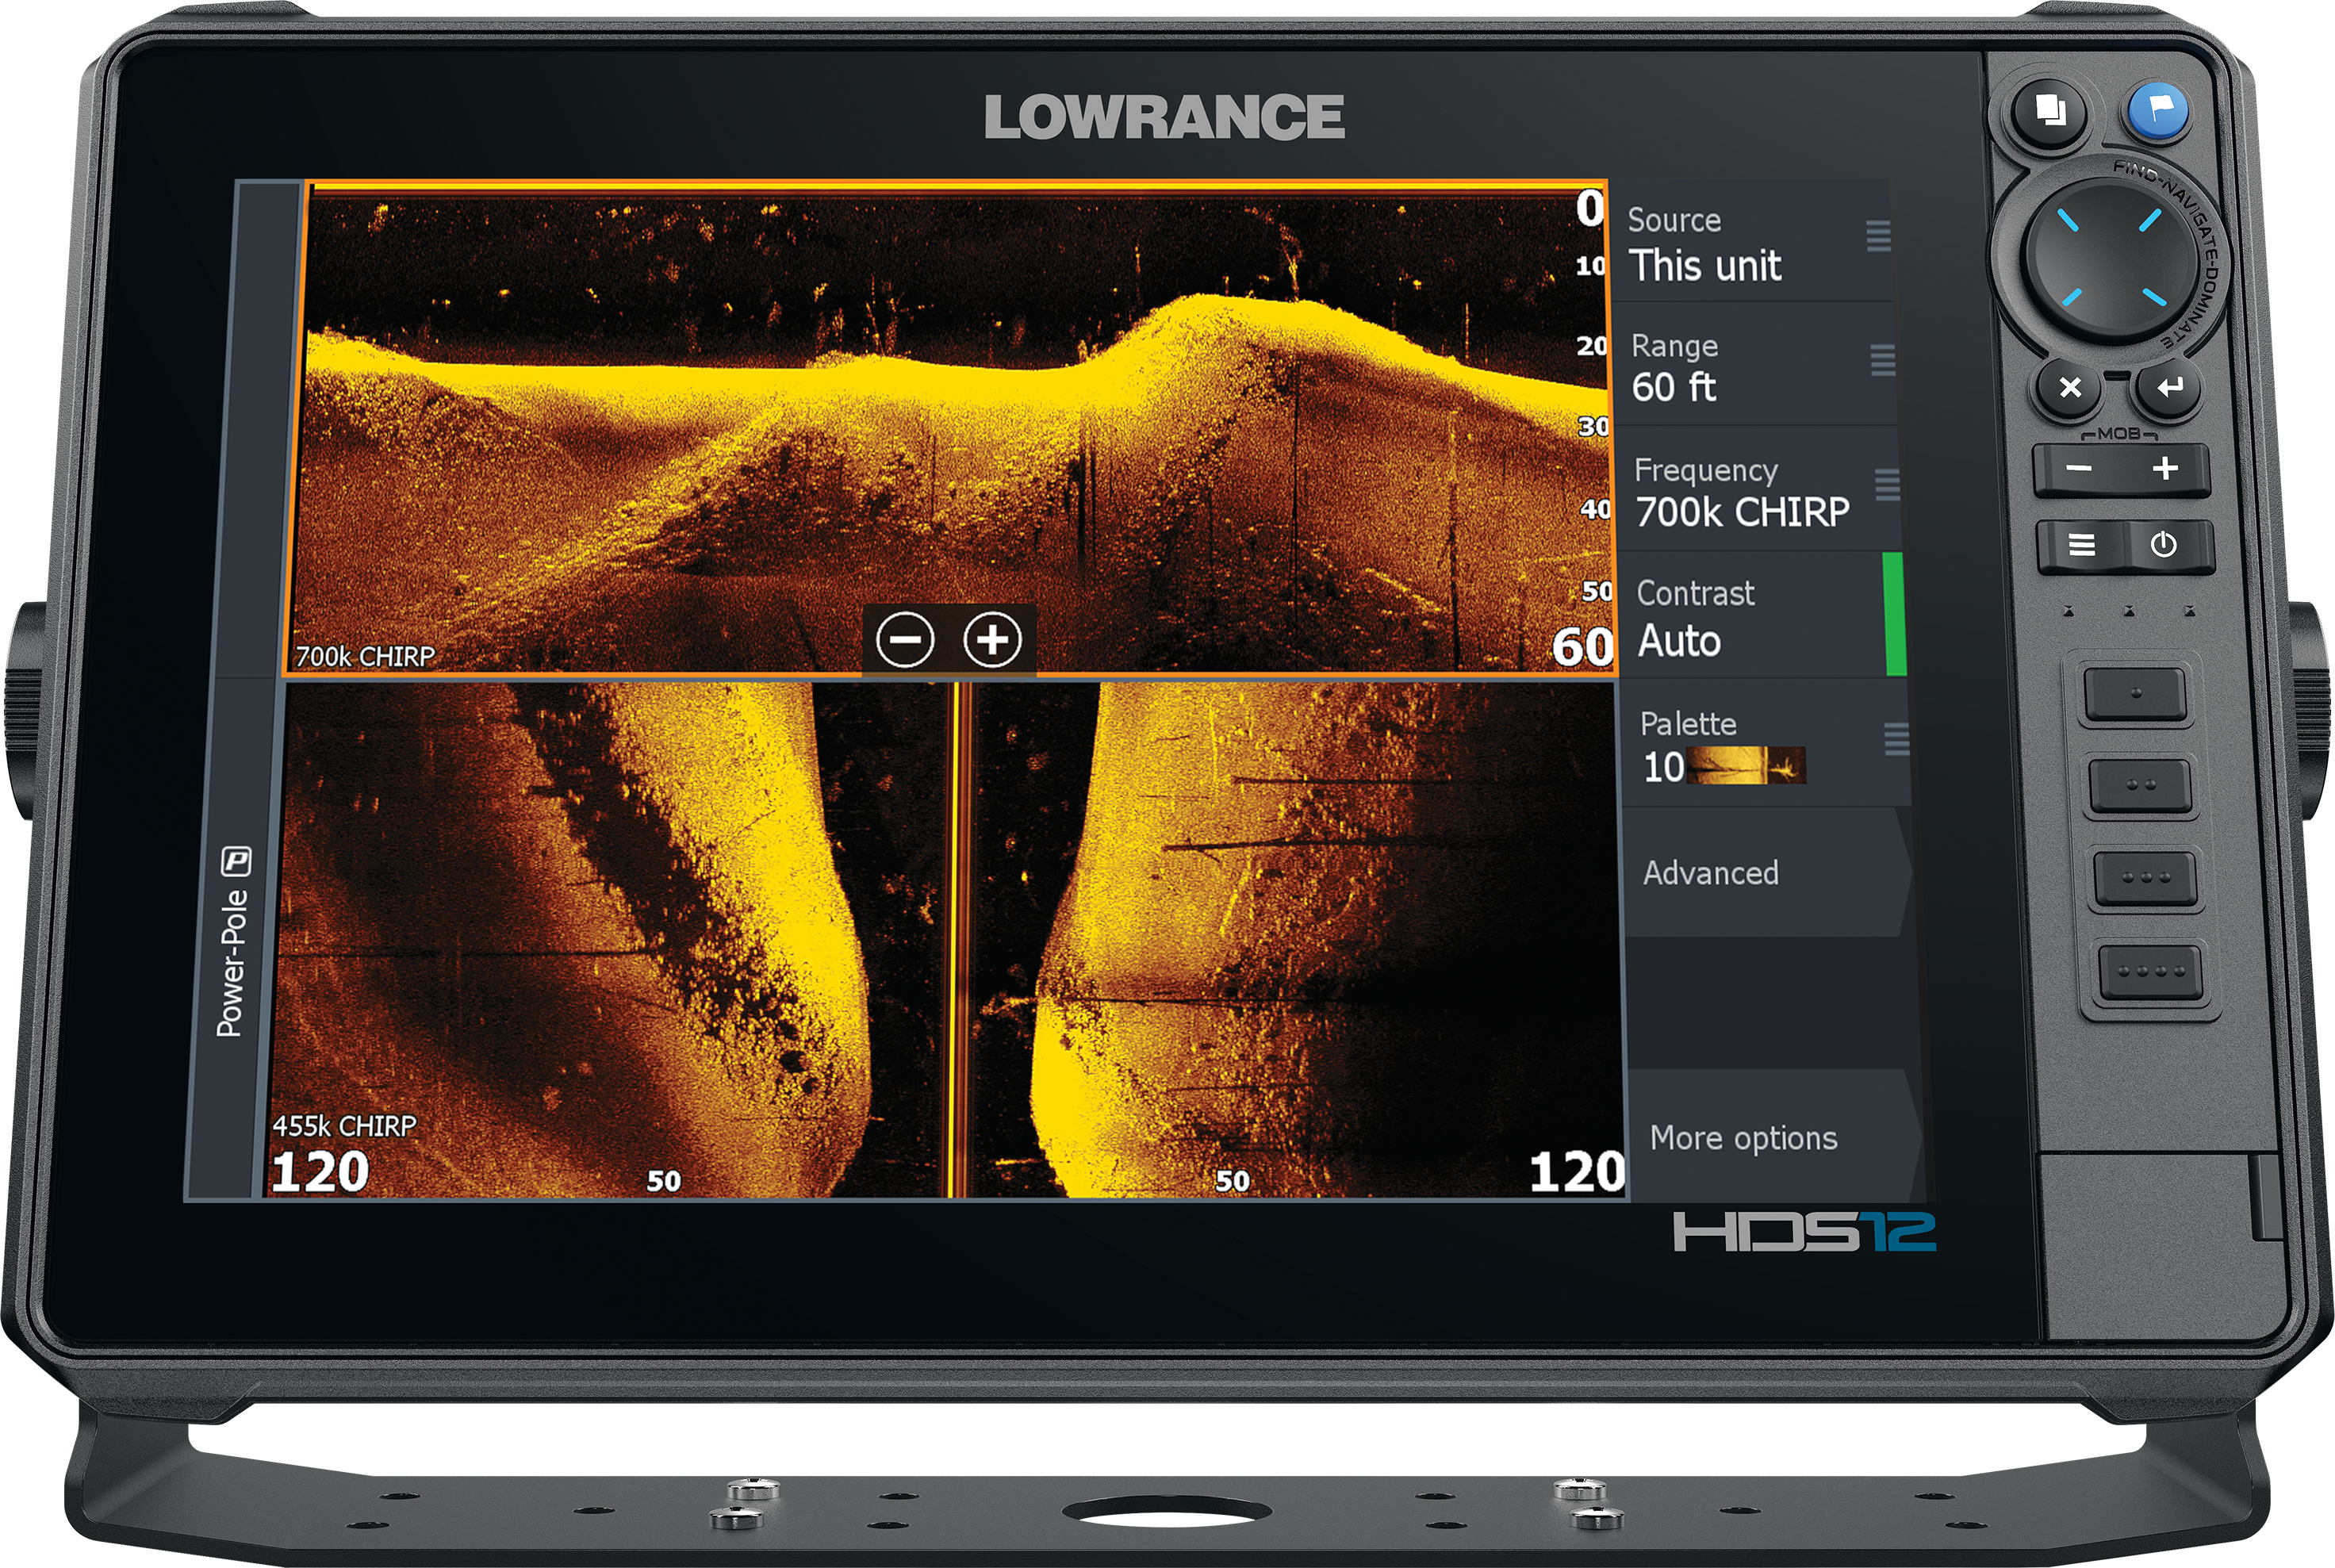Tap the on-screen zoom out minus icon

[905, 639]
